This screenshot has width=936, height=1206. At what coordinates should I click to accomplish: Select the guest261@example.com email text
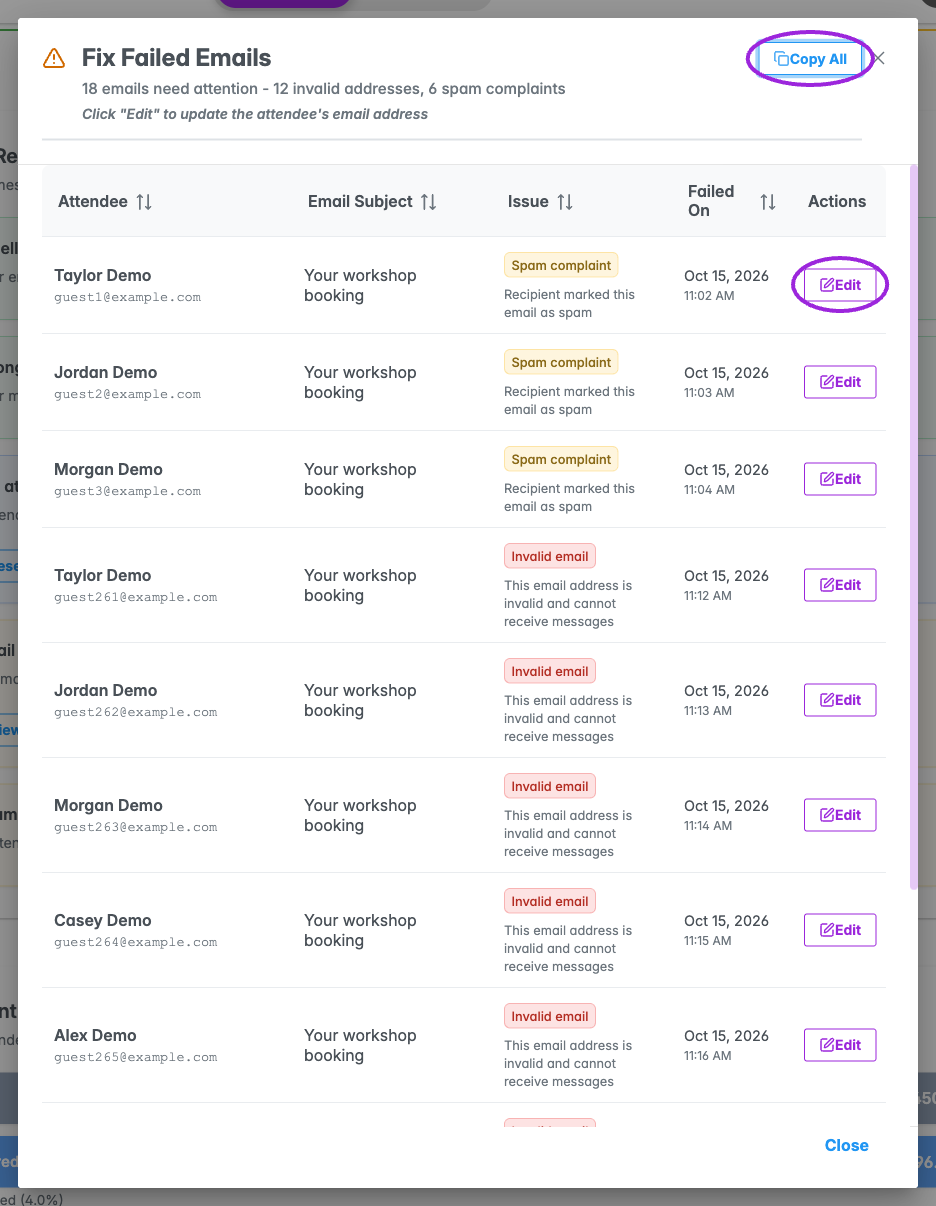[x=135, y=597]
